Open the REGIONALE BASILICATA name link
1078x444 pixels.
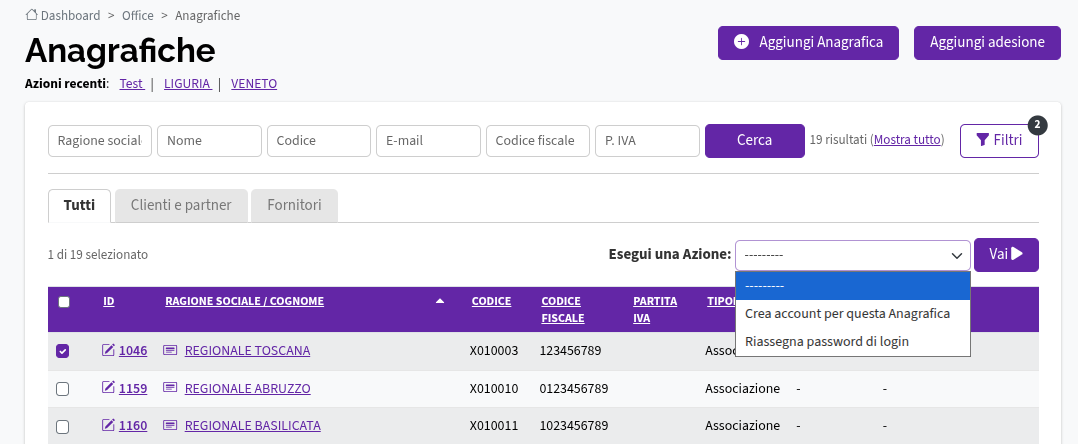pos(253,425)
